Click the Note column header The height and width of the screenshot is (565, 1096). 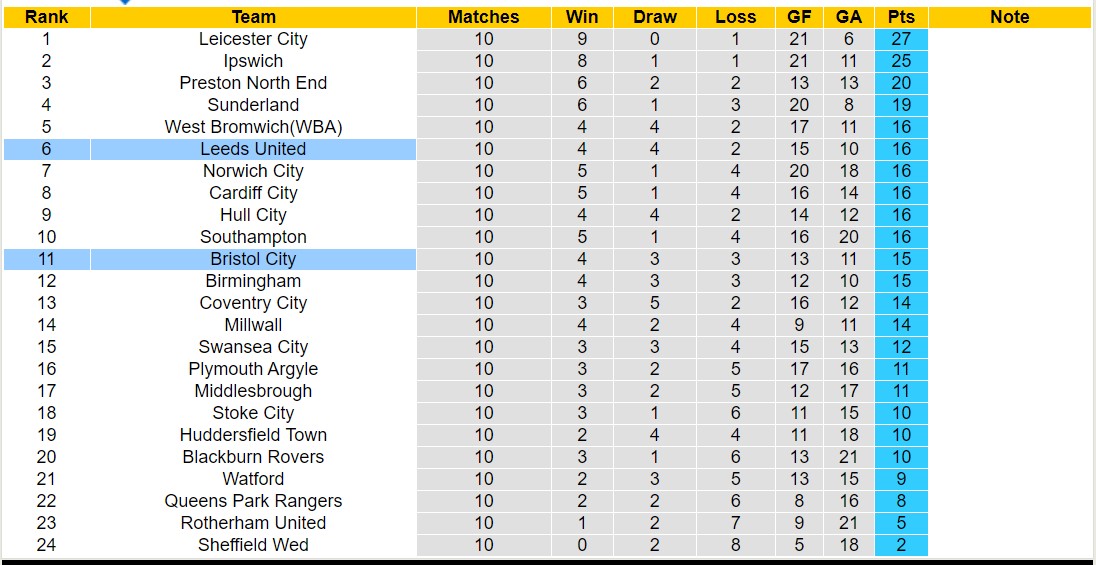[1009, 17]
